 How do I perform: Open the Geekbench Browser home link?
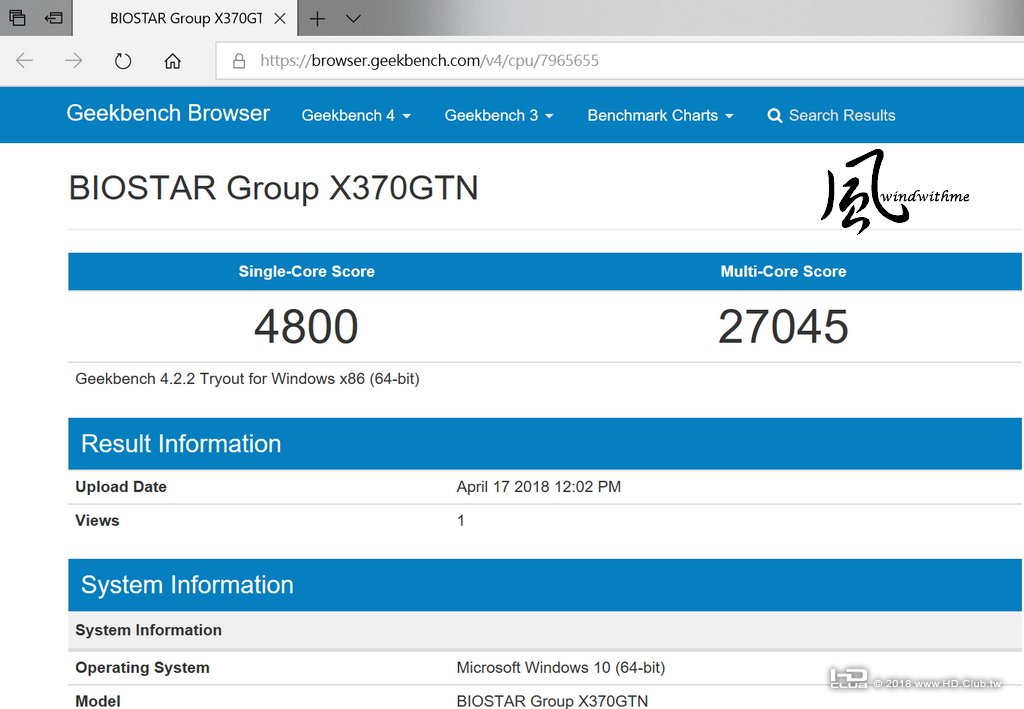[x=168, y=113]
